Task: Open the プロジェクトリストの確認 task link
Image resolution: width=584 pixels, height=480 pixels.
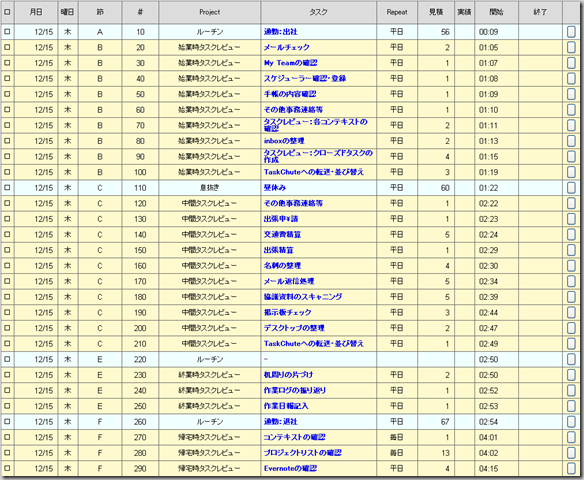Action: [302, 453]
